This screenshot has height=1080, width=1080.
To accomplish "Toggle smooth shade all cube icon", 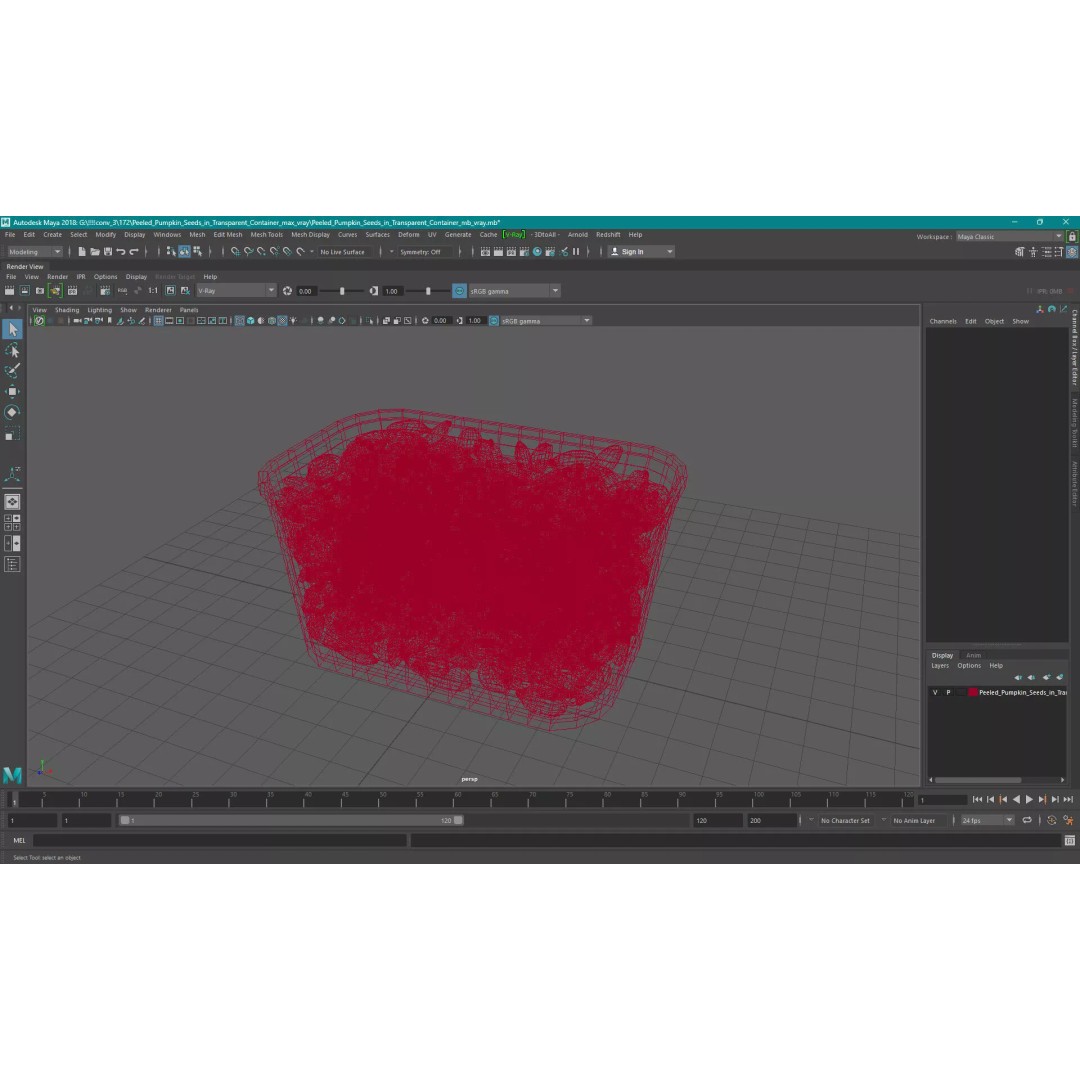I will [x=251, y=321].
